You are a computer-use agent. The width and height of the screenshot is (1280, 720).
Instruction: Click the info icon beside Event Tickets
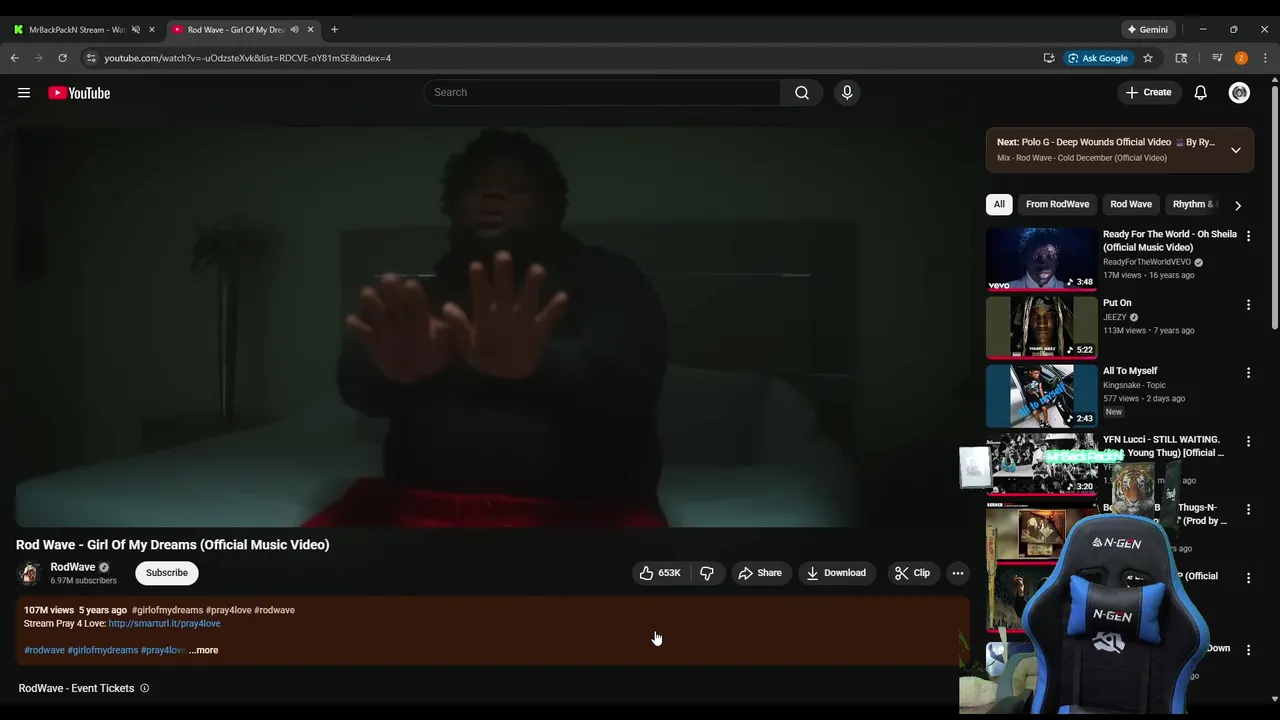[145, 688]
